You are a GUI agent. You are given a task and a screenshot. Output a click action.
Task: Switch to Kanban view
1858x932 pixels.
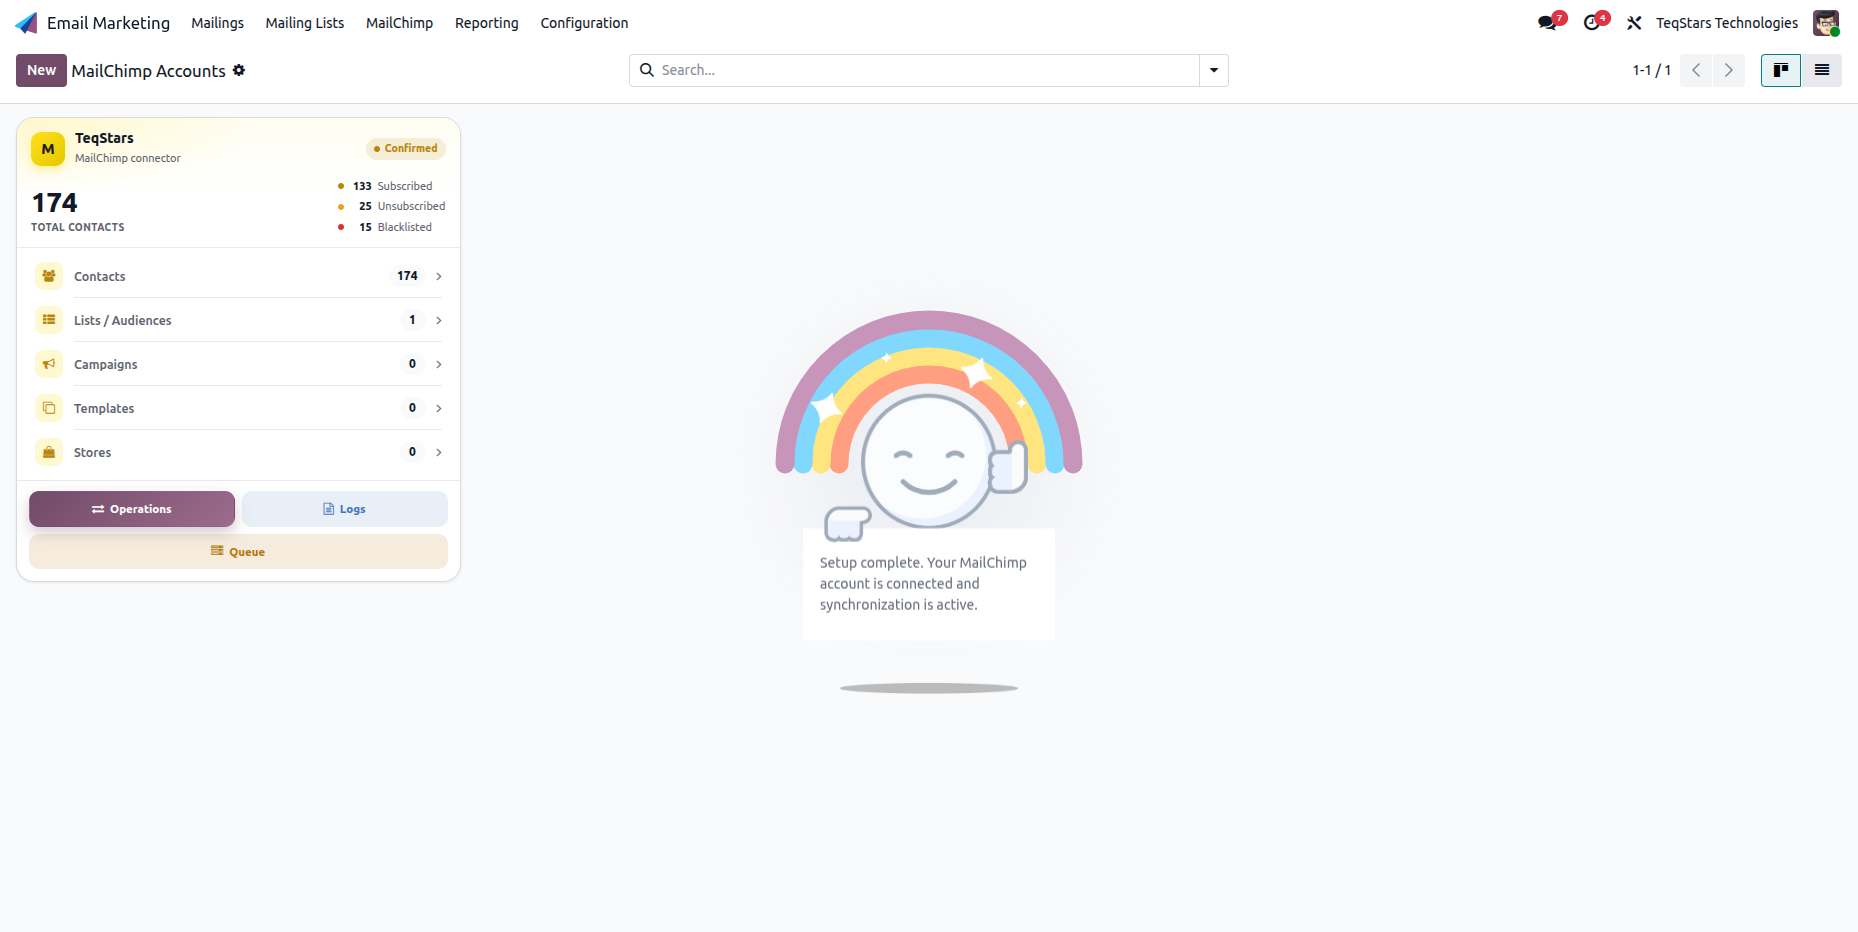1781,70
